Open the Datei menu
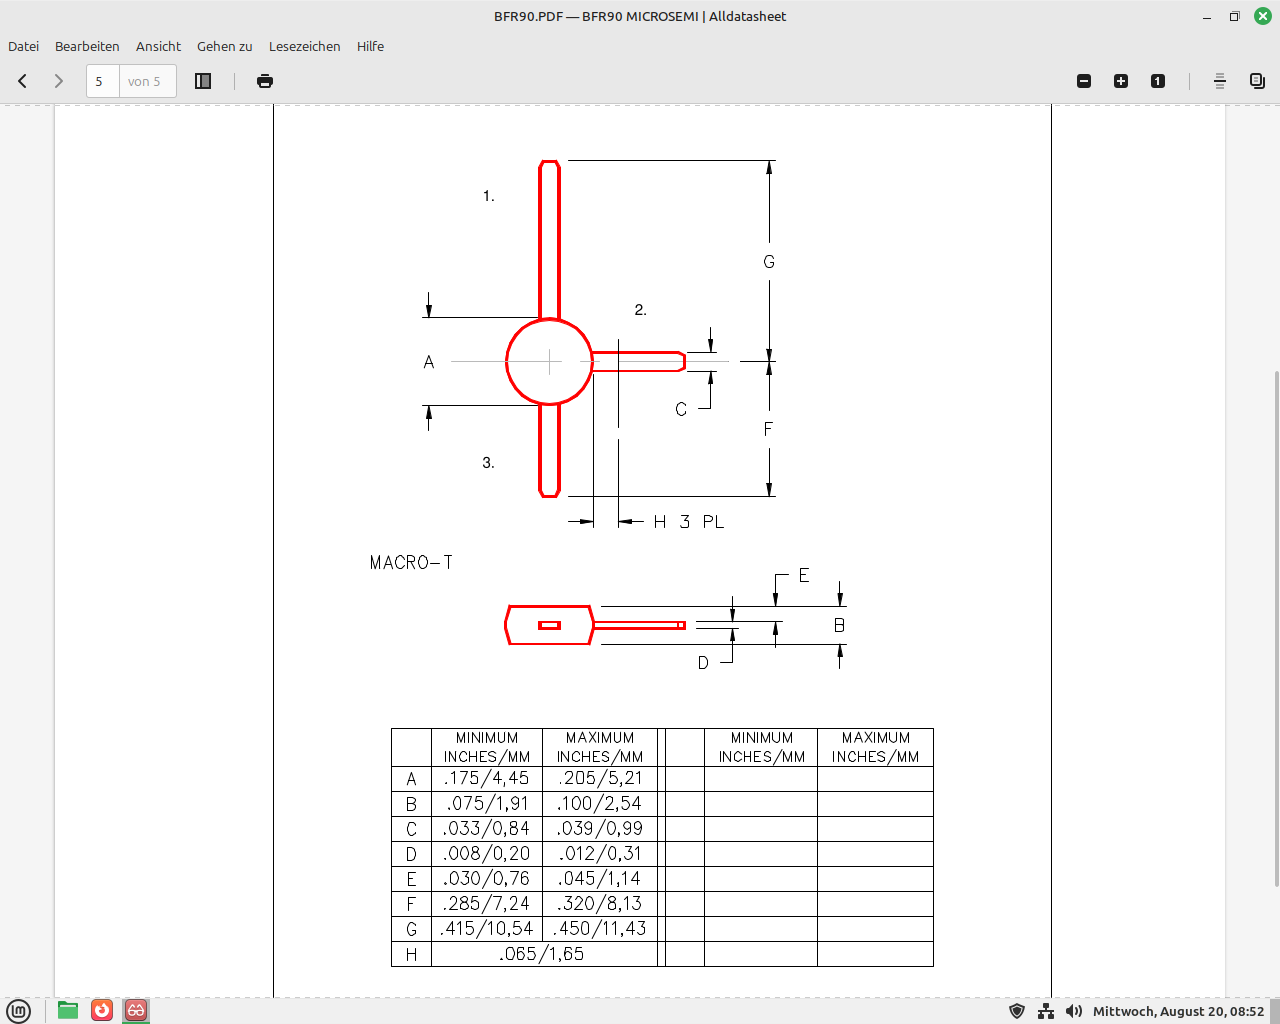Viewport: 1280px width, 1024px height. 24,46
